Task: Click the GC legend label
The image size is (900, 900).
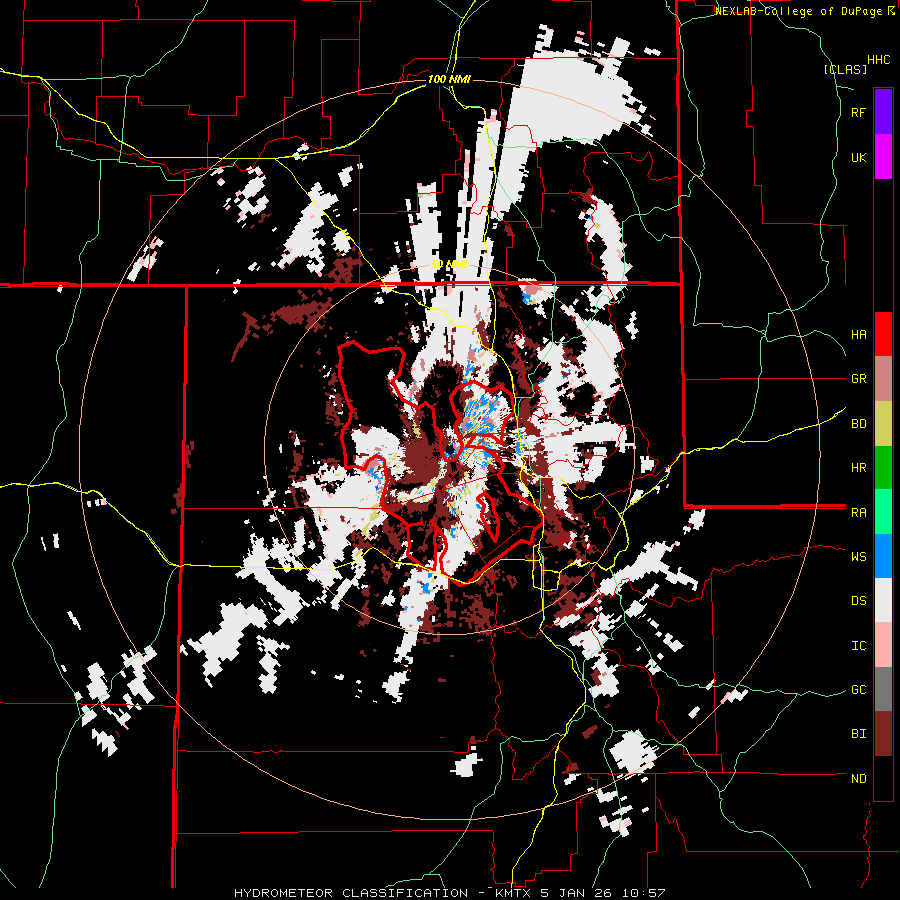Action: [858, 690]
